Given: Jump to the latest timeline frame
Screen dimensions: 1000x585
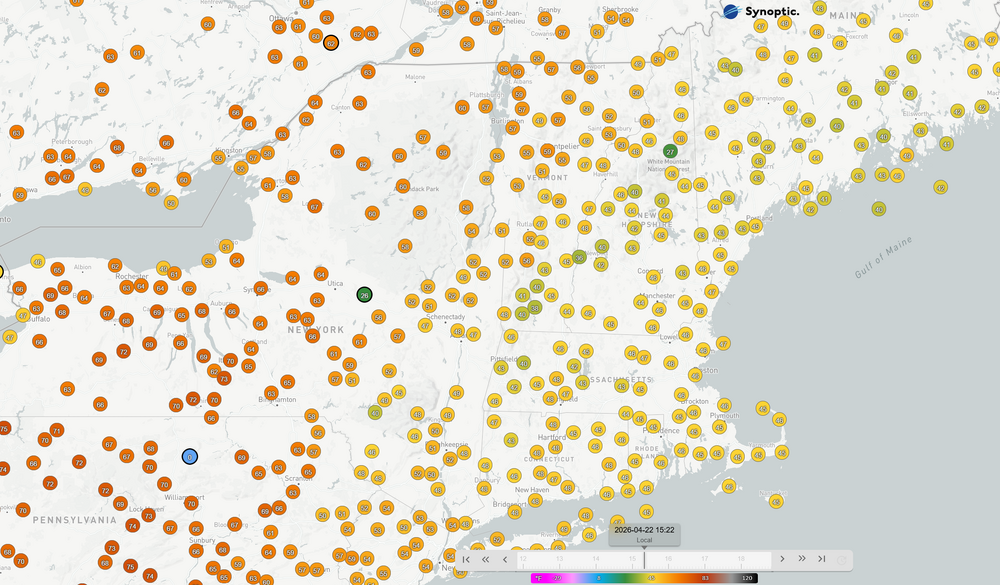Looking at the screenshot, I should pyautogui.click(x=821, y=559).
